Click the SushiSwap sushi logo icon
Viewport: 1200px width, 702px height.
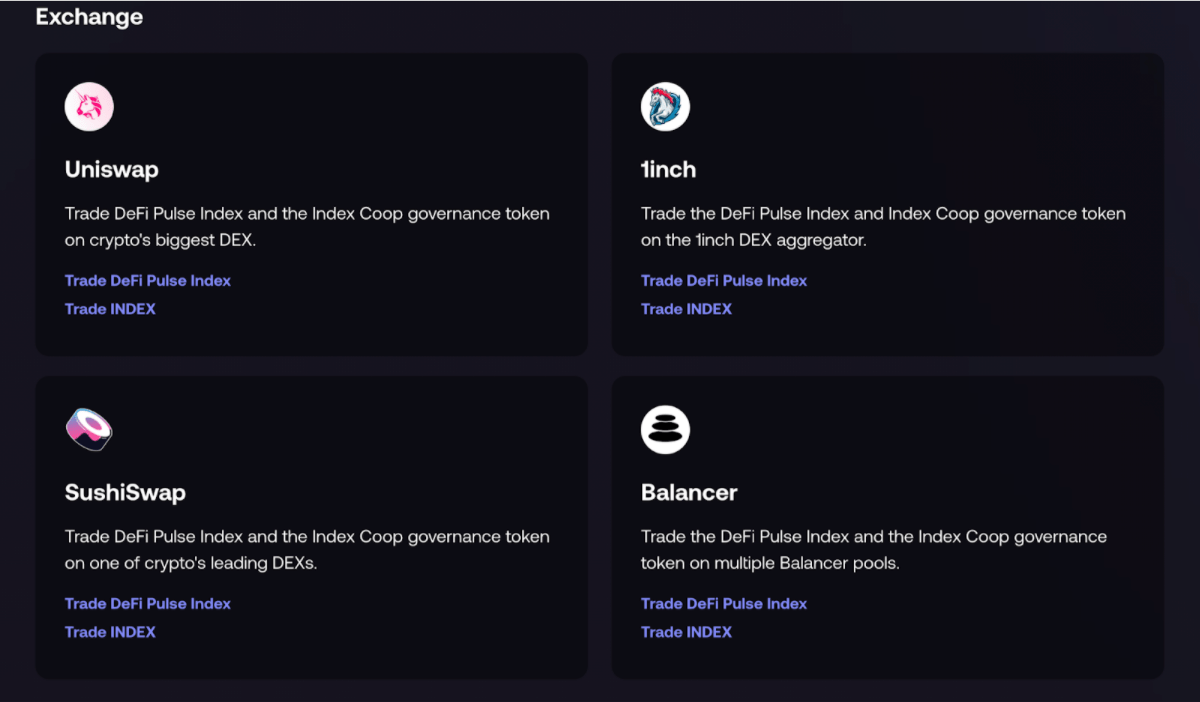pyautogui.click(x=89, y=430)
